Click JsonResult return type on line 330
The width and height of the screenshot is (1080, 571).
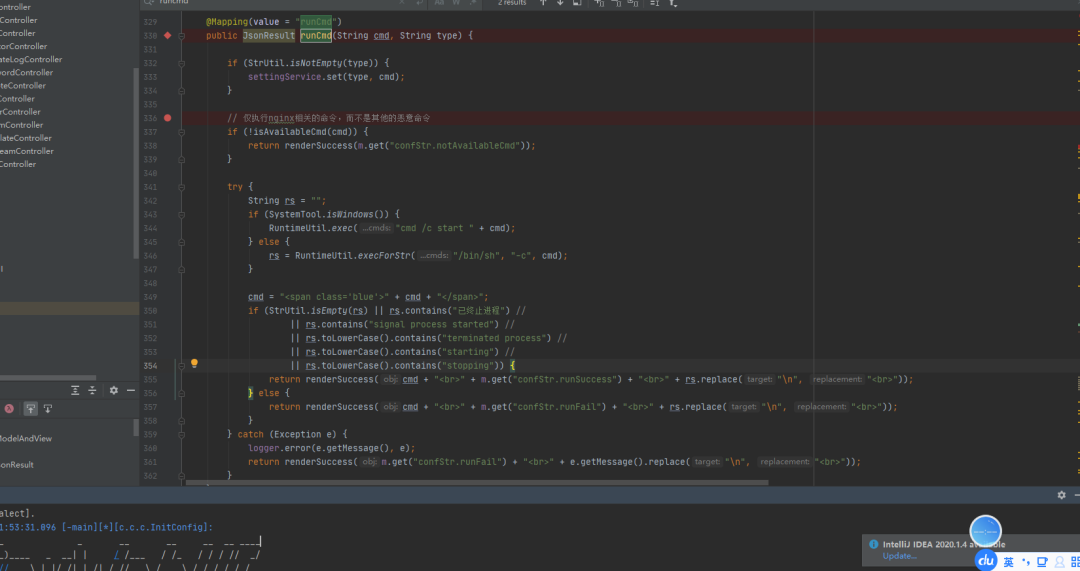click(269, 36)
